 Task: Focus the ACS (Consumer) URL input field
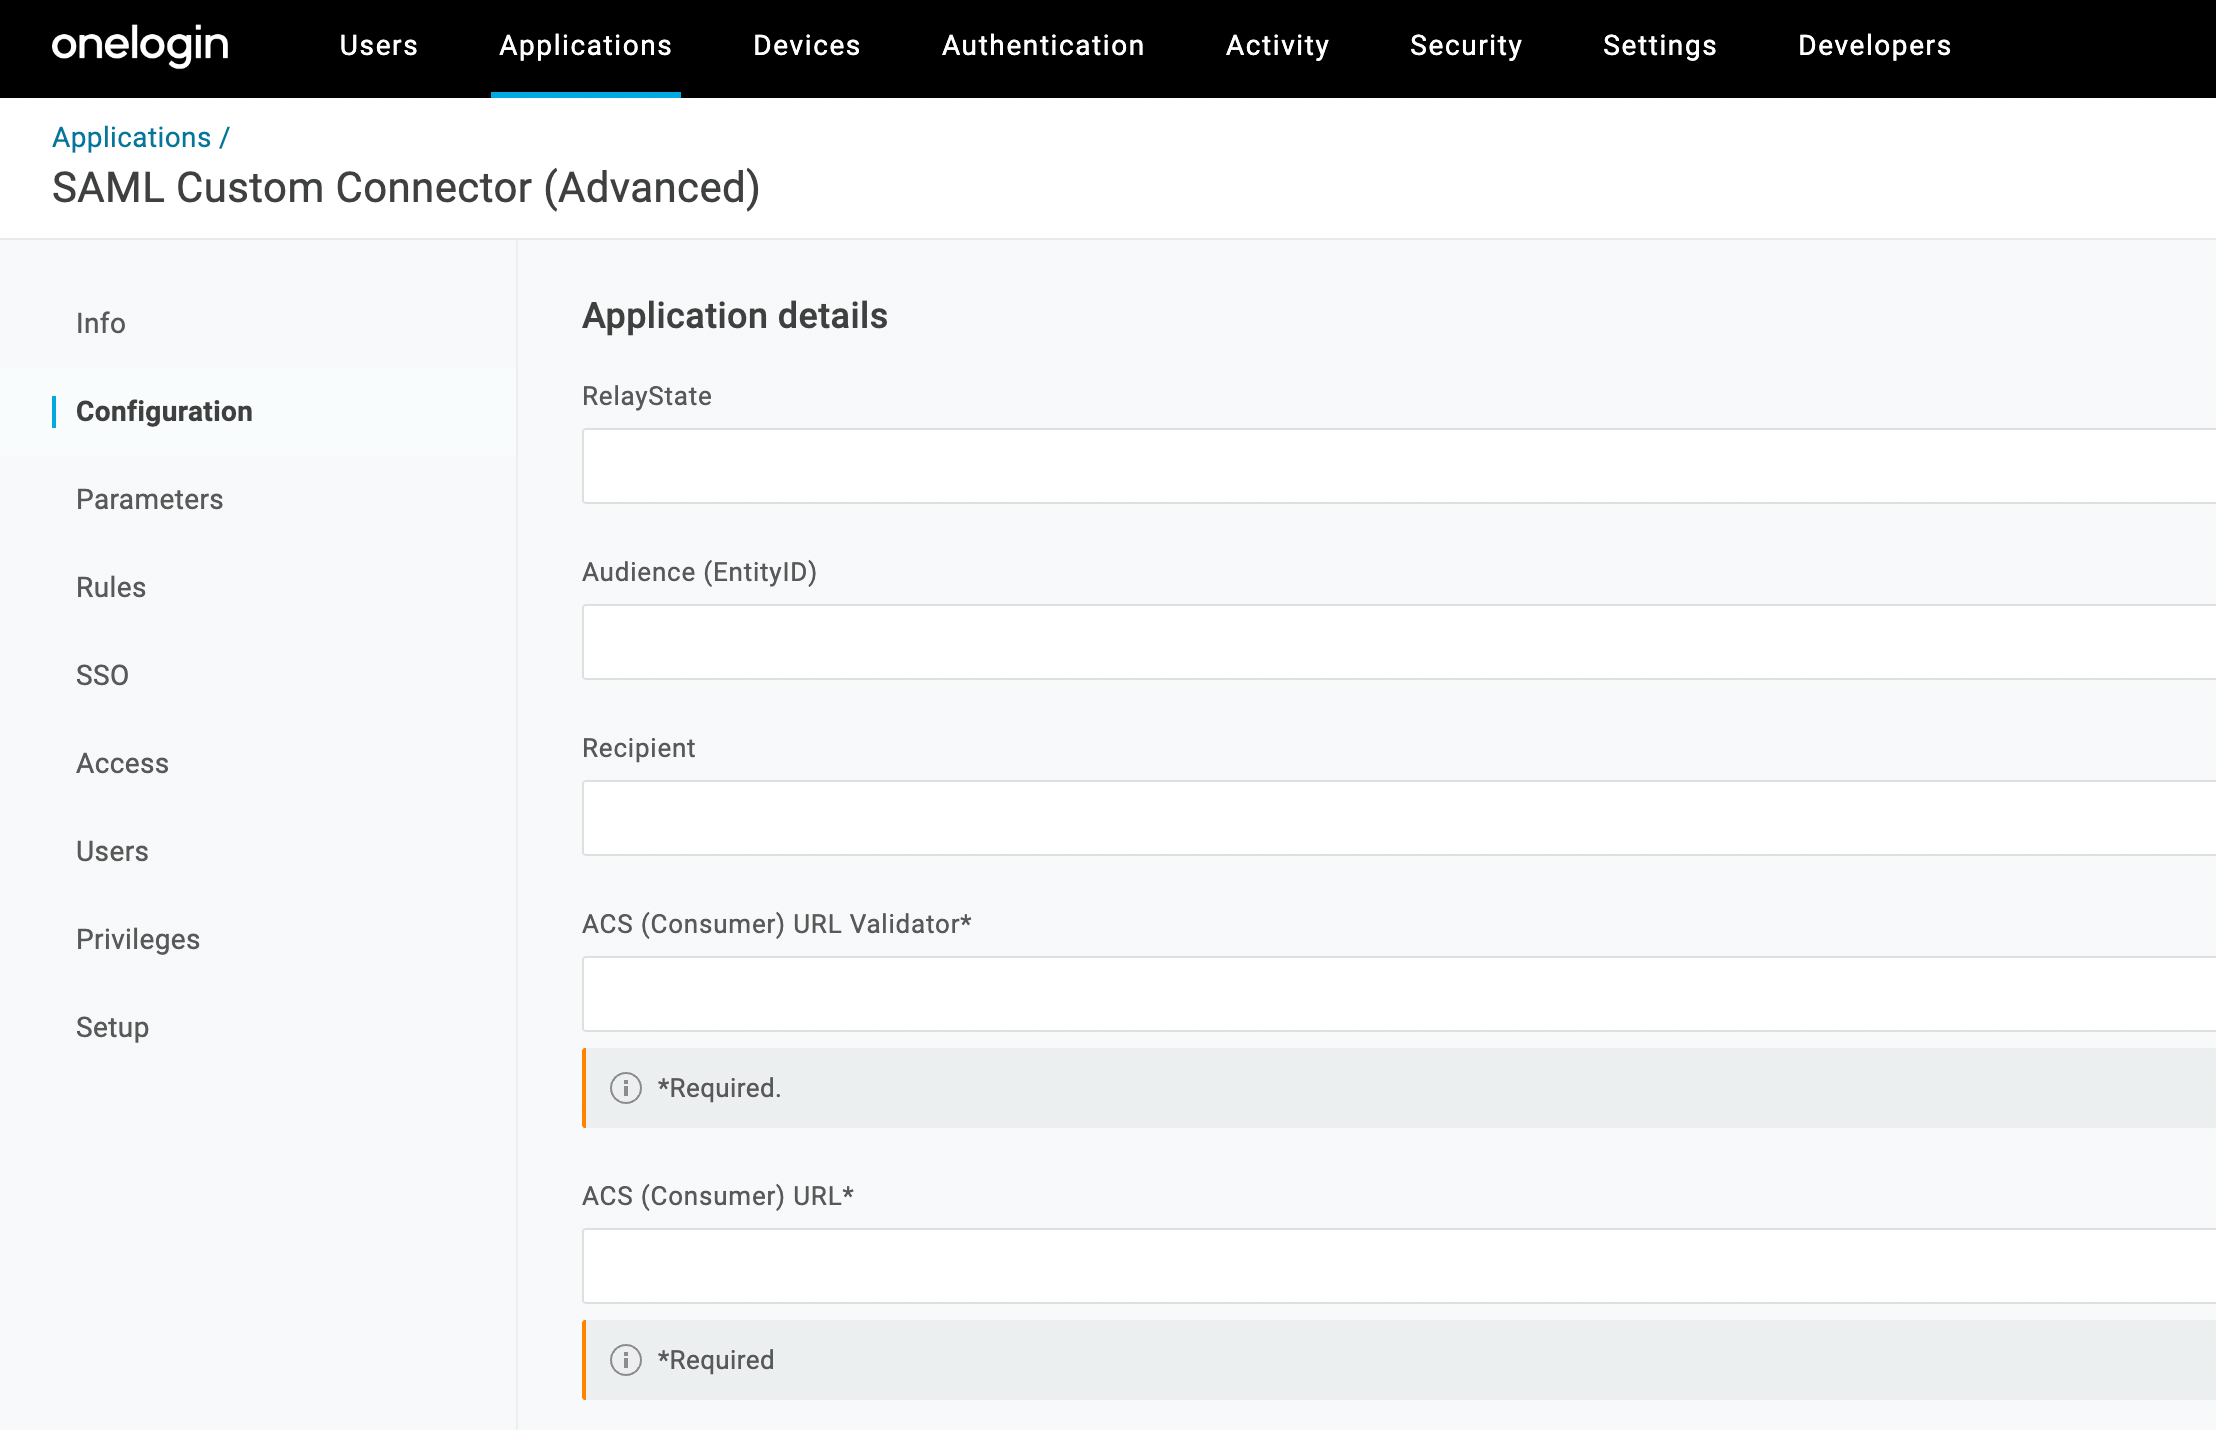(1399, 1266)
